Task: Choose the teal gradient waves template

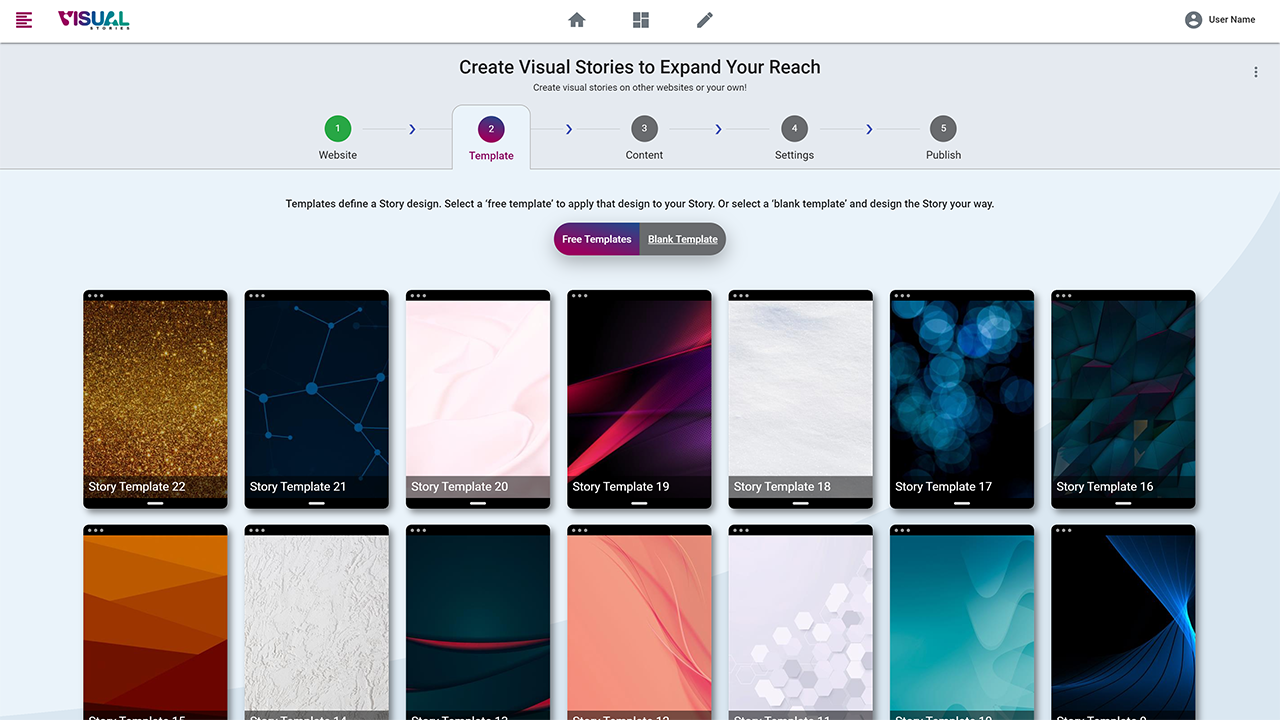Action: 962,622
